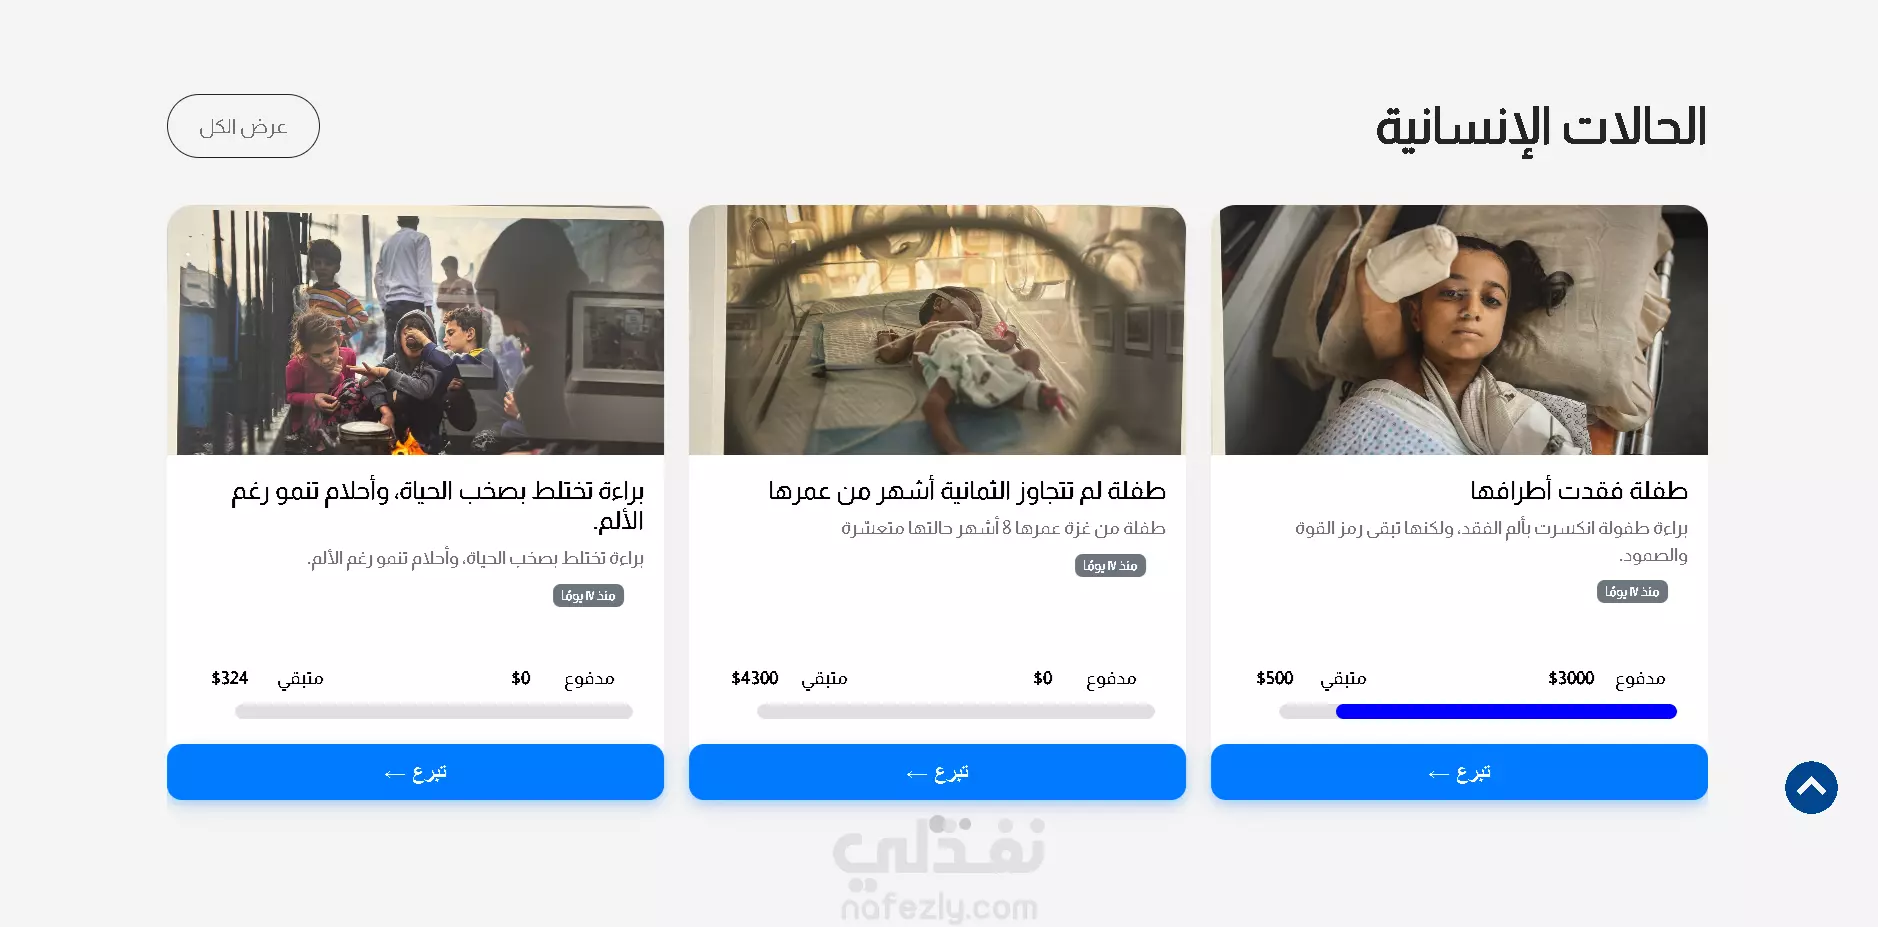Click the 'الحالات الإنسانية' section heading
Screen dimensions: 1878x927
click(1541, 128)
